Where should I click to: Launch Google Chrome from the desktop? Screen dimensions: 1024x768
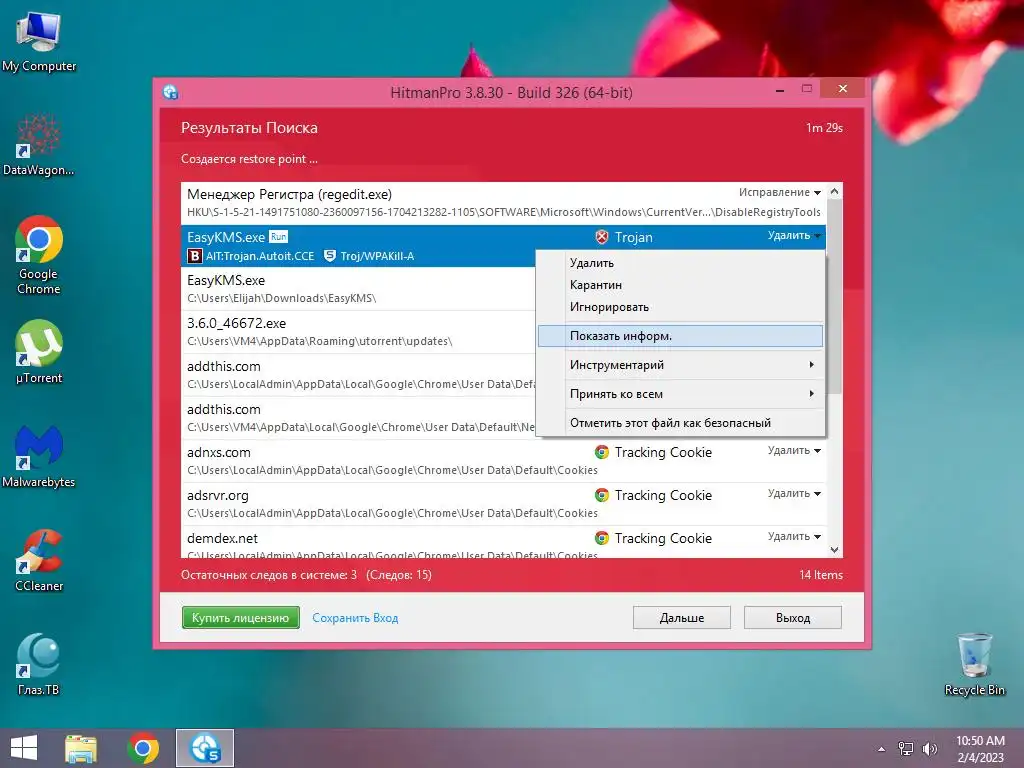click(39, 255)
